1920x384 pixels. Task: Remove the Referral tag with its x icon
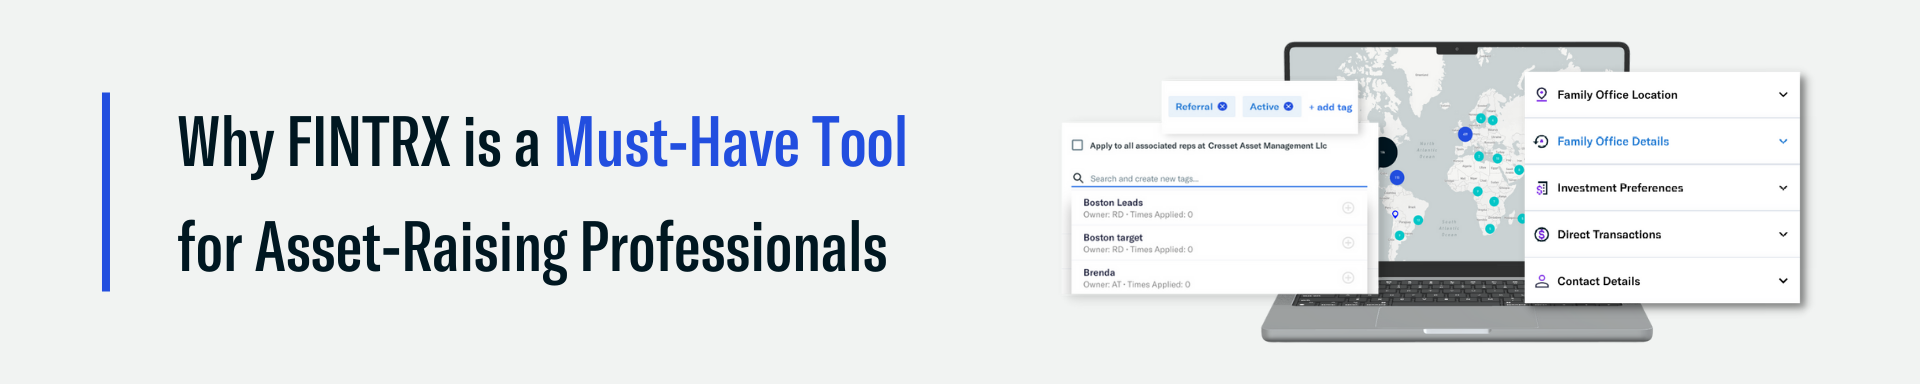1222,106
